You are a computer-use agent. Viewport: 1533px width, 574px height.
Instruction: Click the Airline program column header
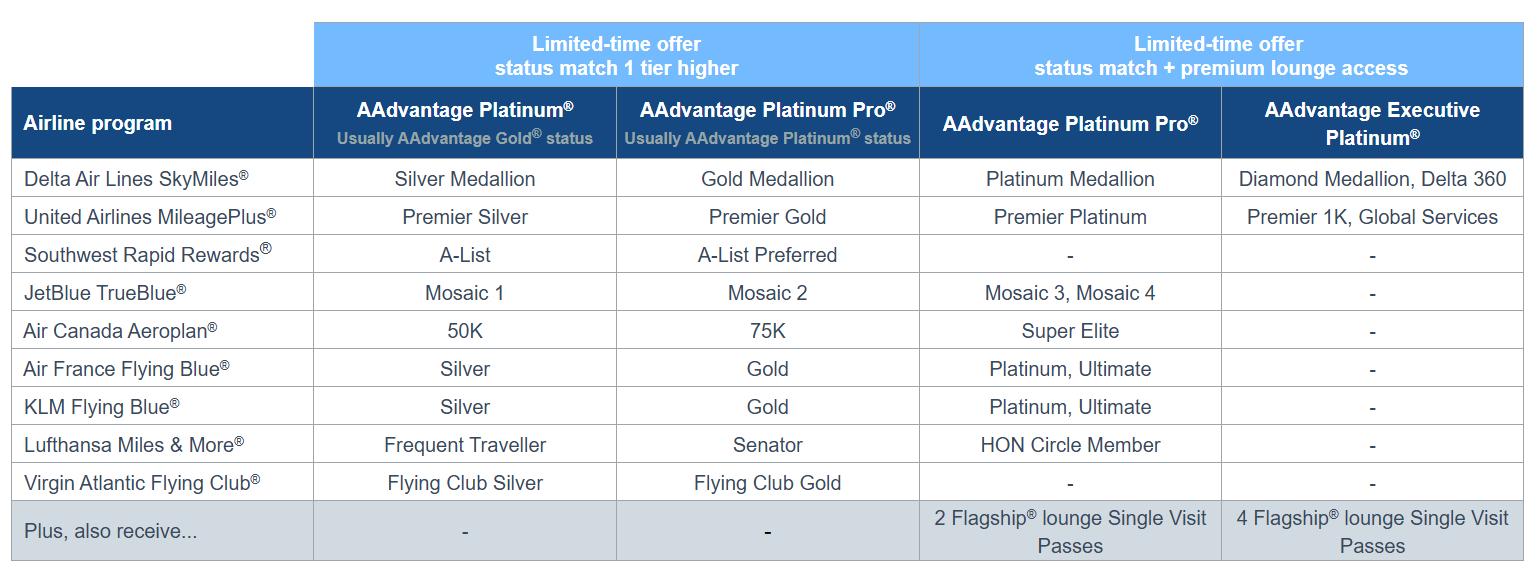click(98, 123)
